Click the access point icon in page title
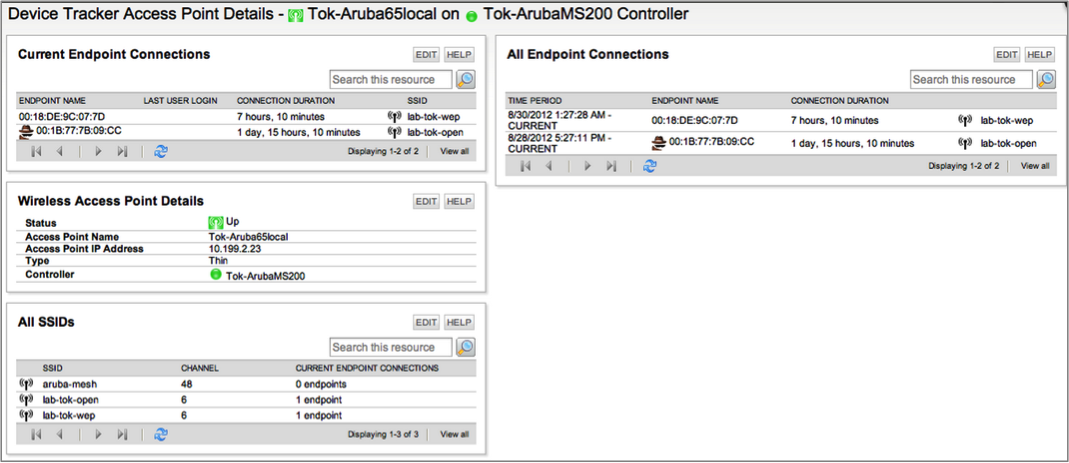This screenshot has height=463, width=1069. (295, 15)
